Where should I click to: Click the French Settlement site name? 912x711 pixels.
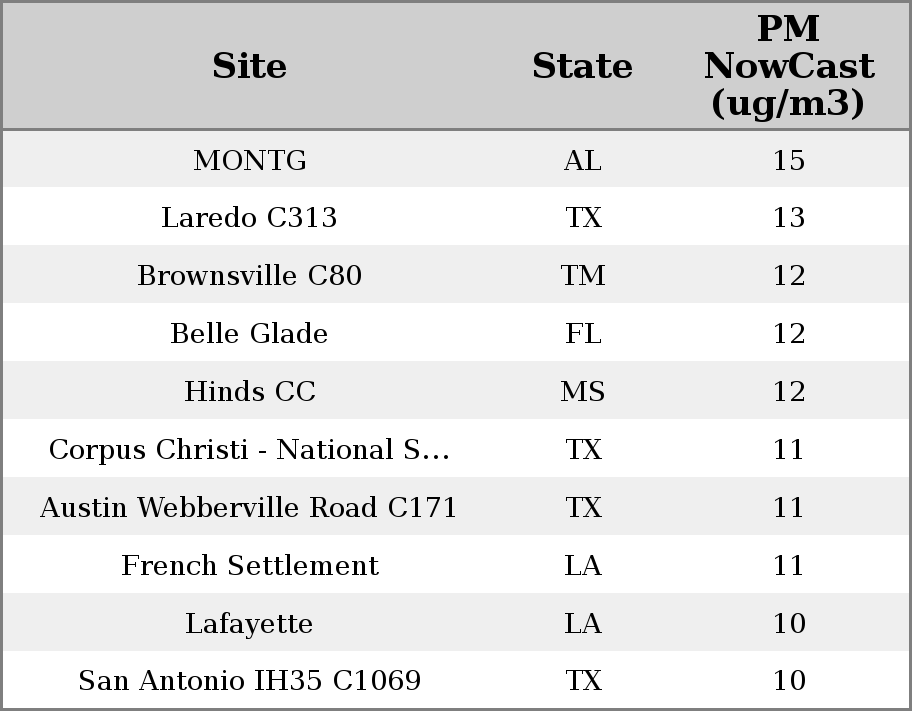coord(249,566)
